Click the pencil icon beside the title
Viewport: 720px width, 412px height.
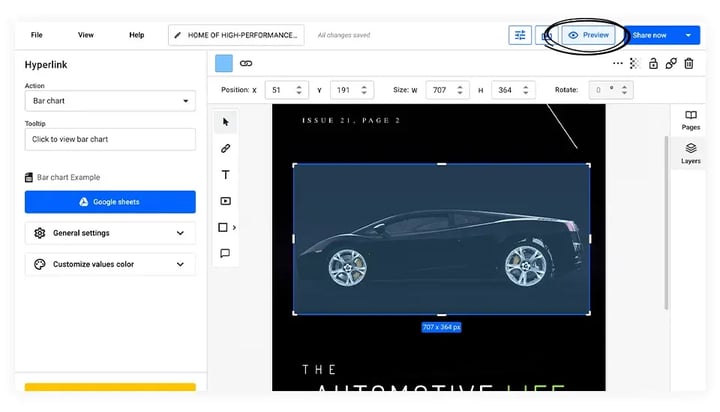[x=178, y=35]
